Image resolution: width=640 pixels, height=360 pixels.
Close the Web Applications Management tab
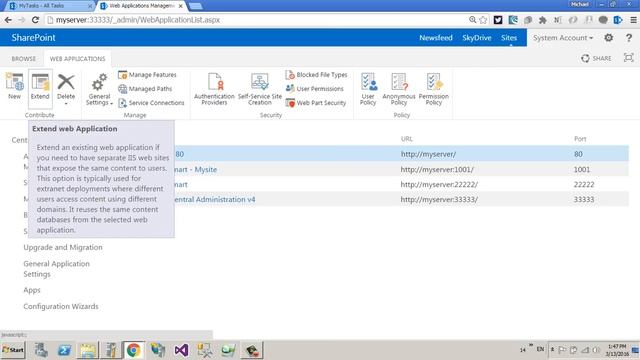[x=180, y=6]
